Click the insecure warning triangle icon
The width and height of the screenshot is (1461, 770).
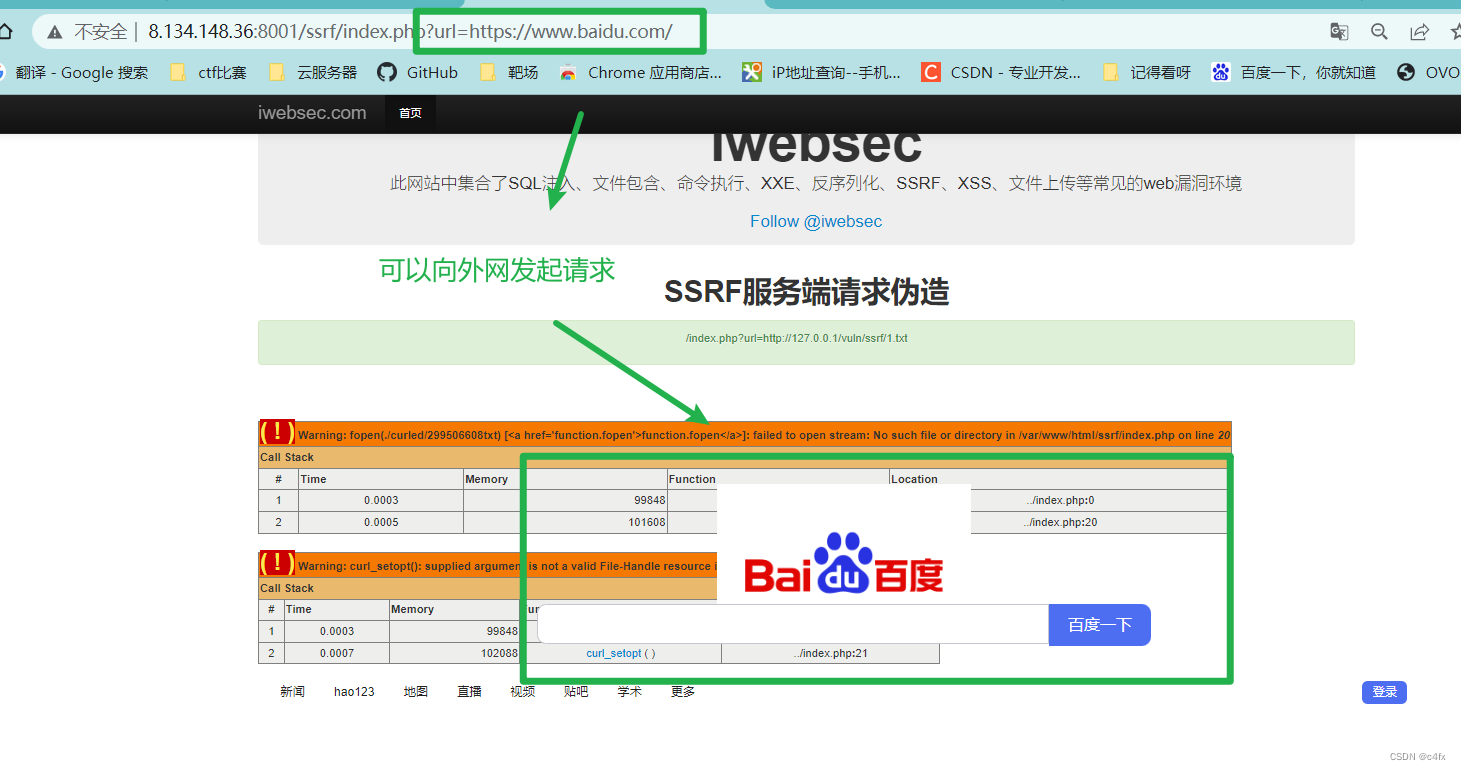[x=54, y=32]
